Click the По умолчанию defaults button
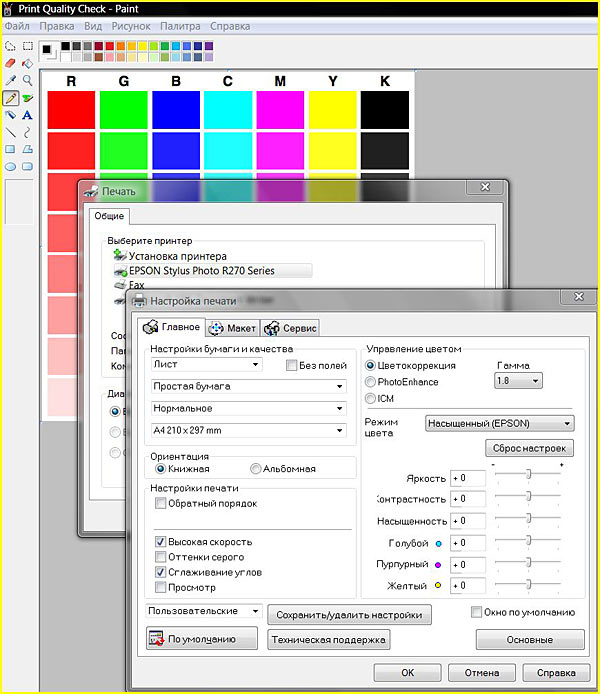The image size is (600, 694). click(202, 639)
